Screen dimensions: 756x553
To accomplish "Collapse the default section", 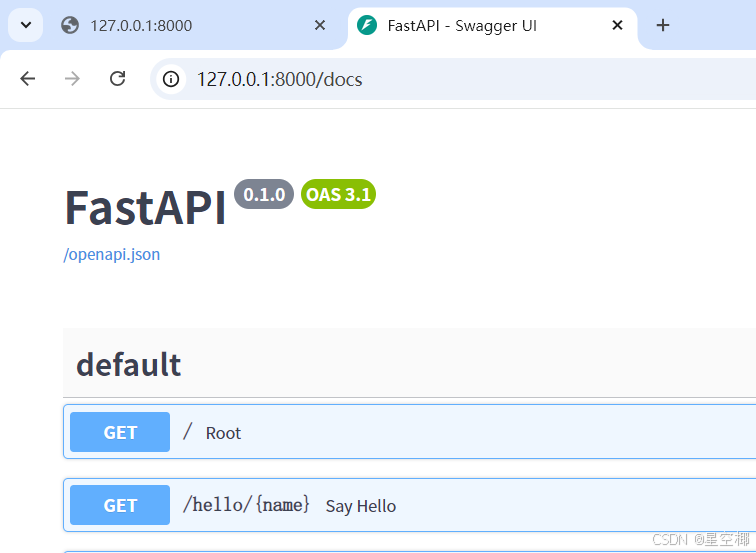I will click(409, 364).
